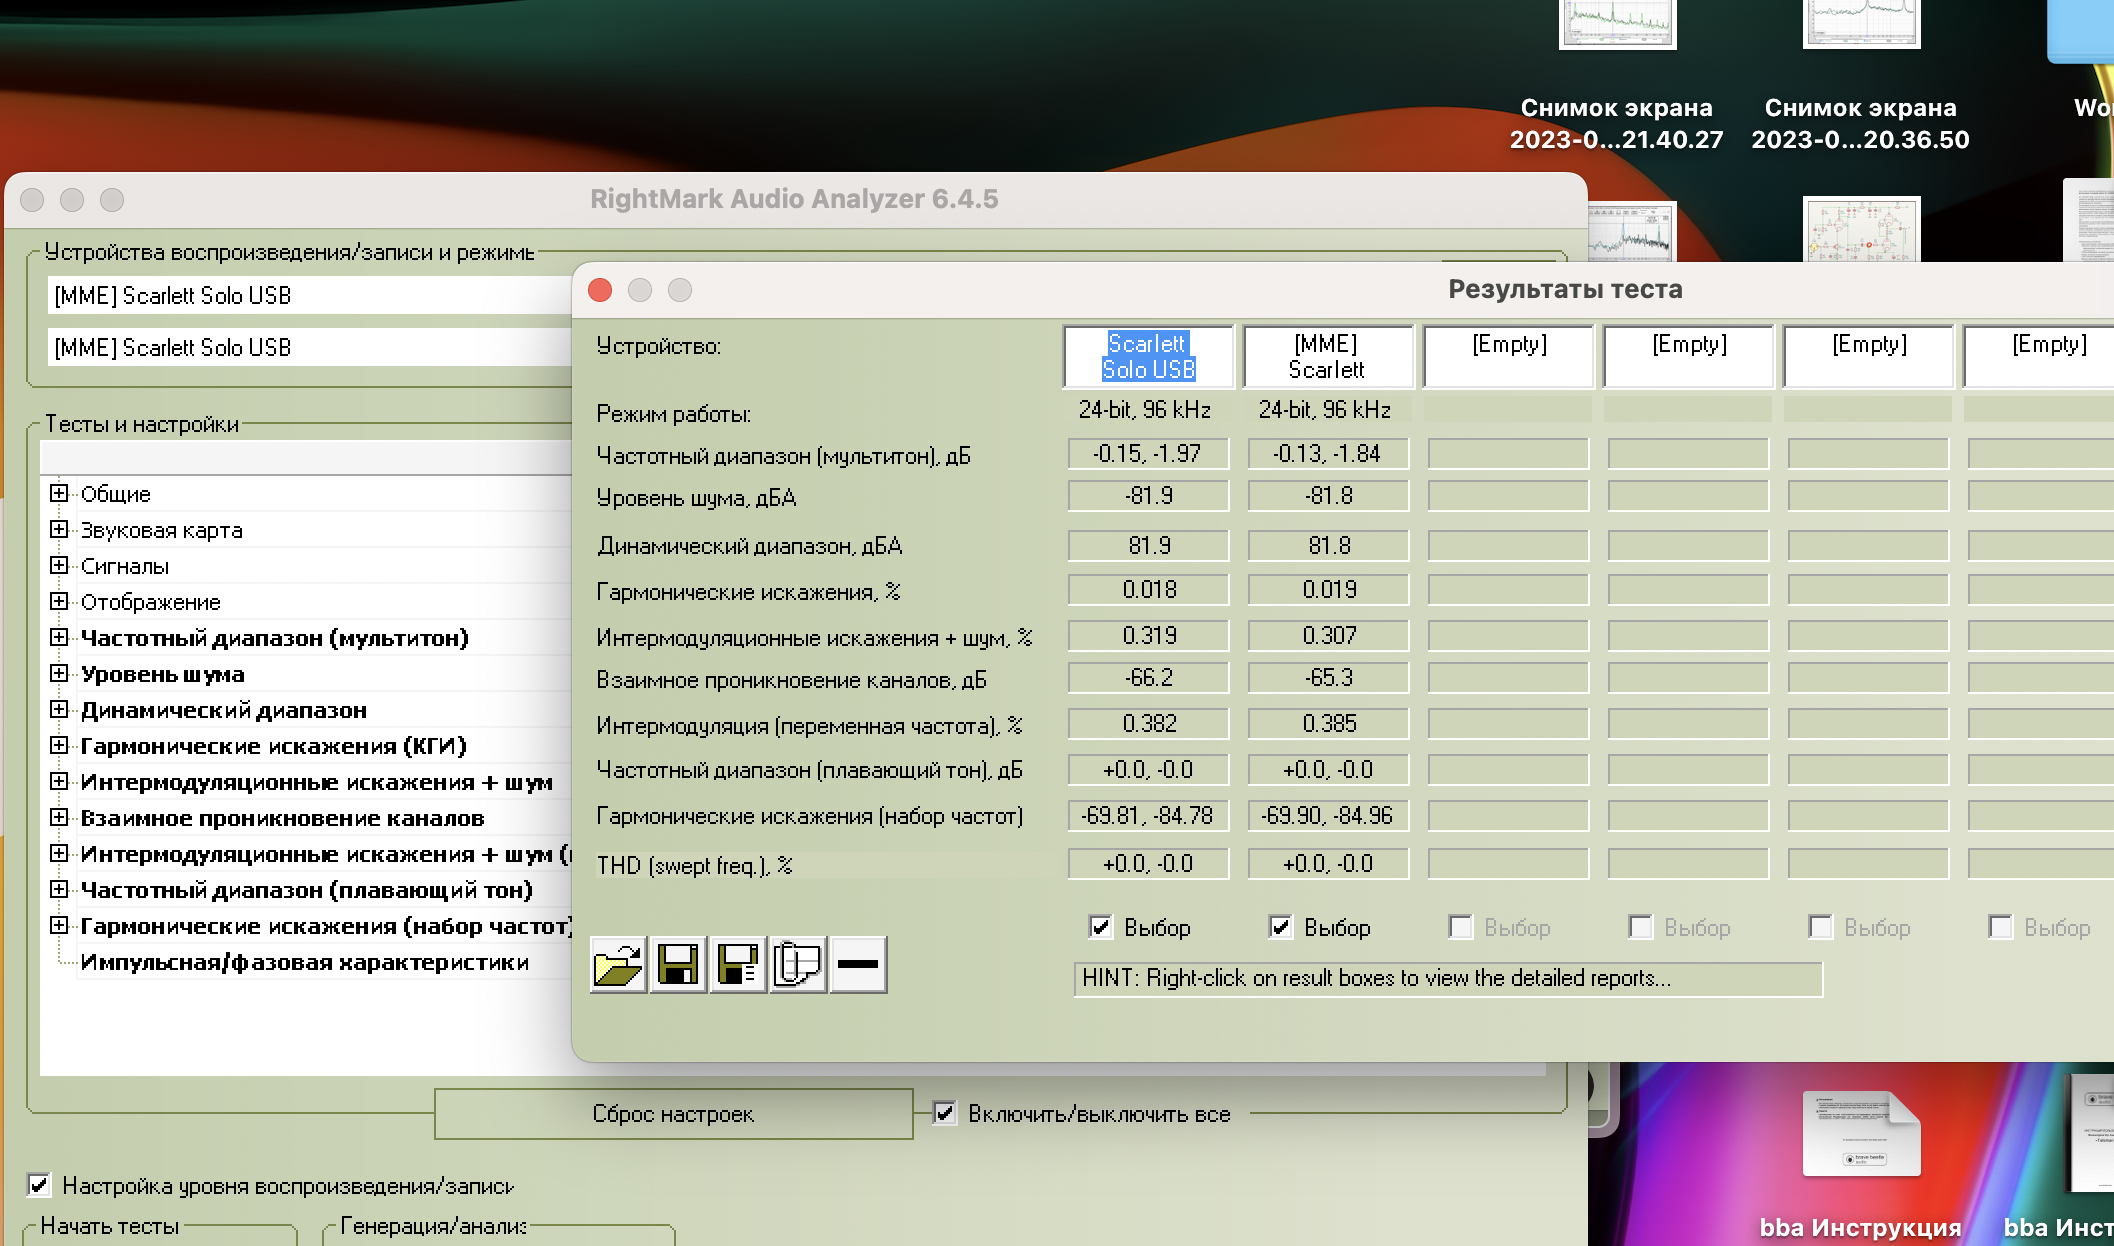
Task: Click the first [Empty] device slot
Action: (1508, 356)
